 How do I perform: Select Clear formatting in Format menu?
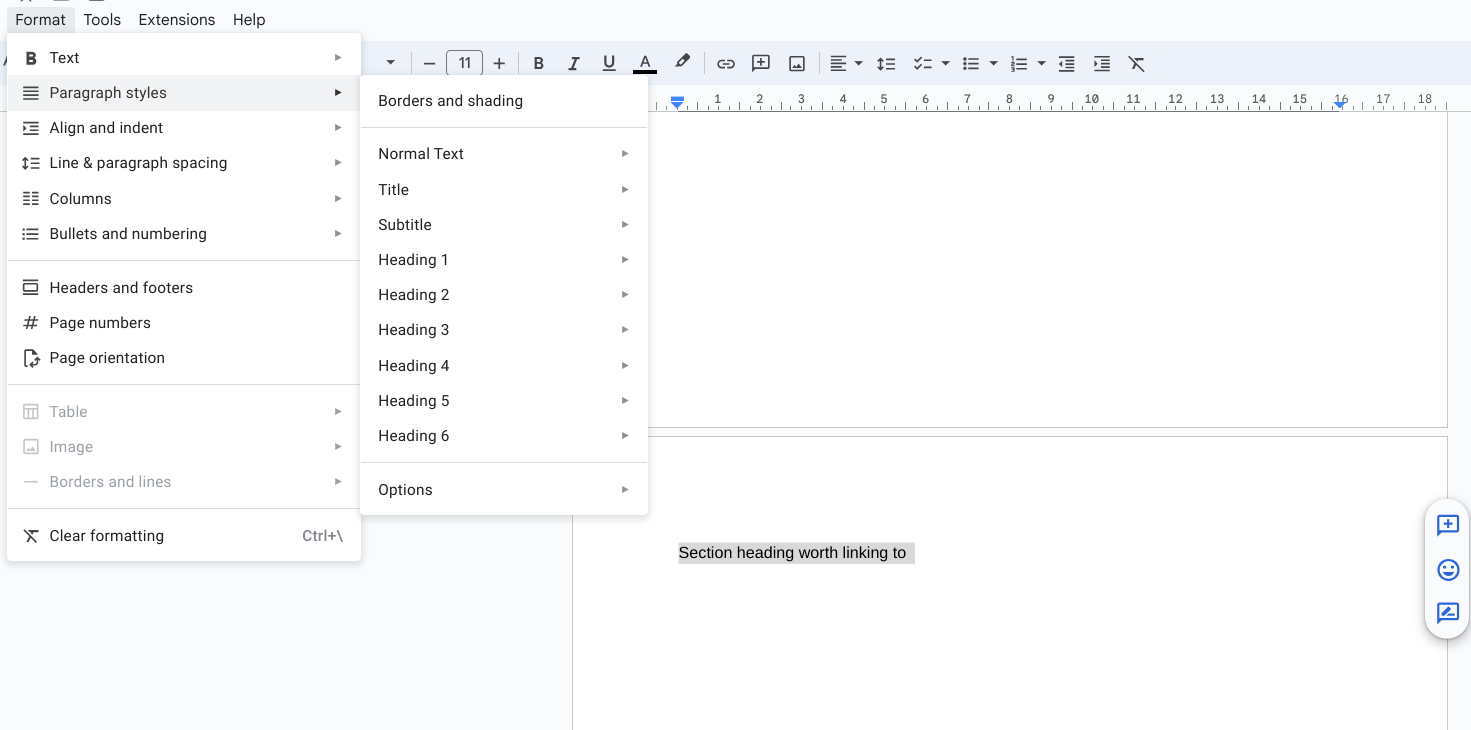[184, 536]
